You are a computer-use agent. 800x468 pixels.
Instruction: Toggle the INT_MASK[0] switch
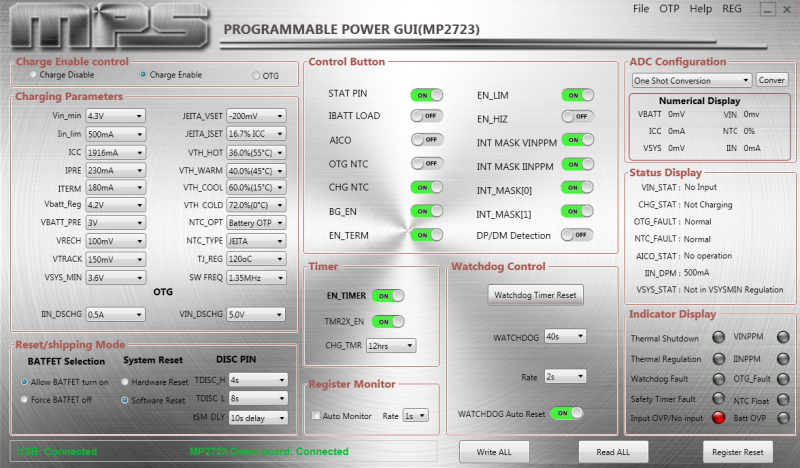pyautogui.click(x=577, y=187)
